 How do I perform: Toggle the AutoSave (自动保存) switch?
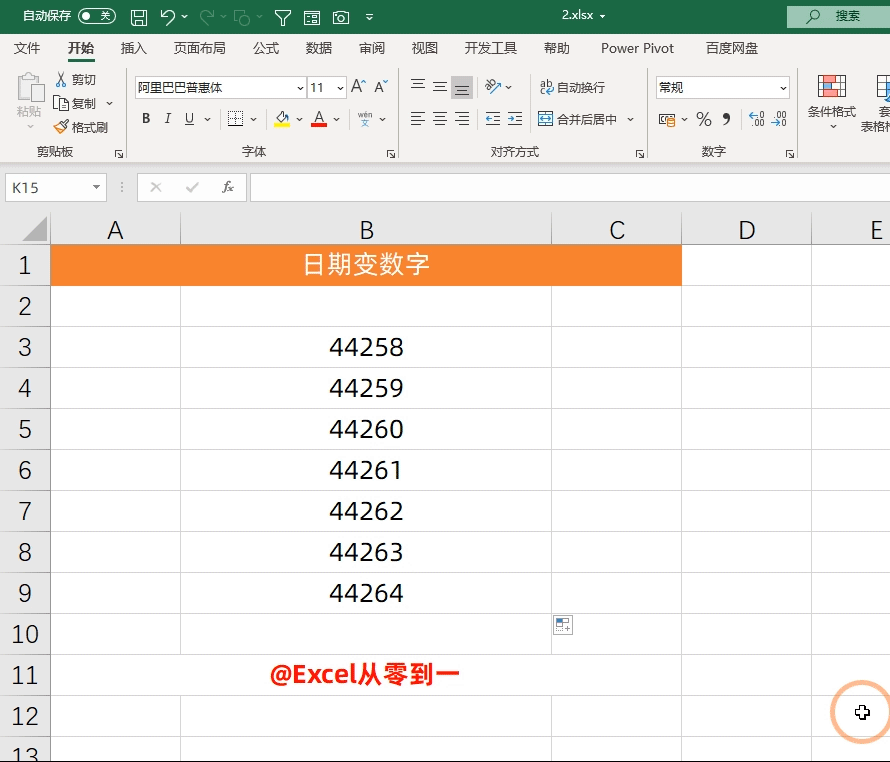click(x=97, y=16)
